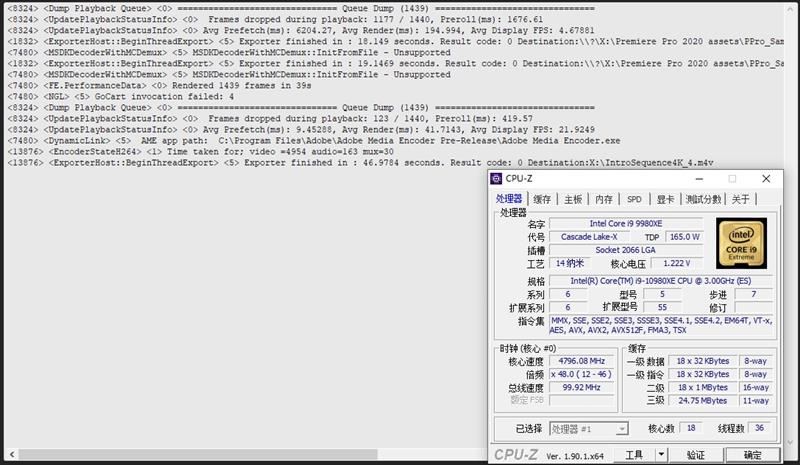Click the 确定 button
This screenshot has height=465, width=800.
(x=753, y=455)
